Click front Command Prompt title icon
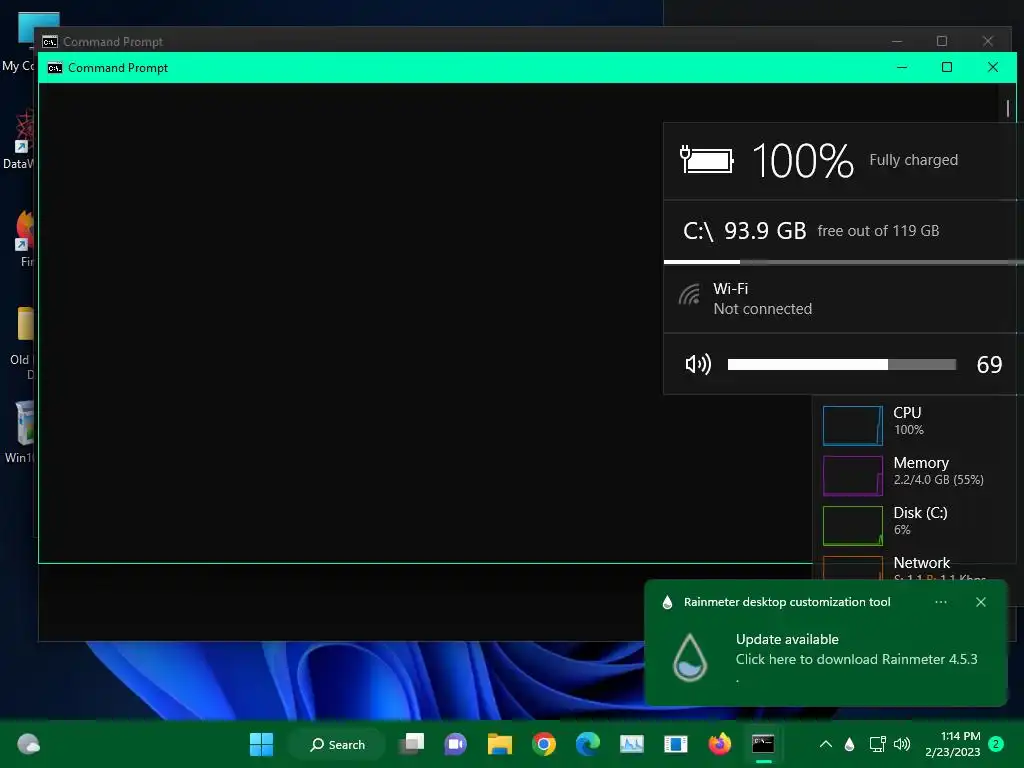The height and width of the screenshot is (768, 1024). (55, 68)
